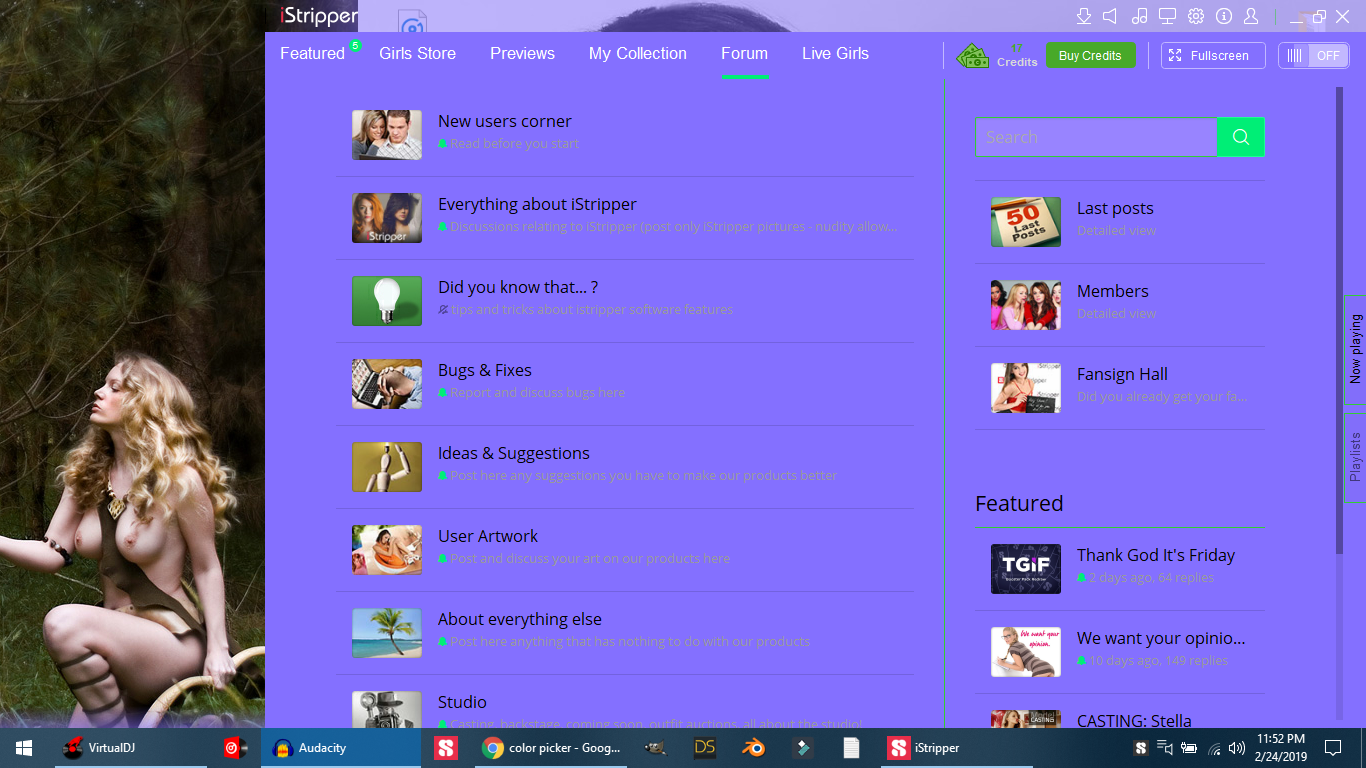Open the settings gear icon
Viewport: 1366px width, 768px height.
tap(1195, 16)
